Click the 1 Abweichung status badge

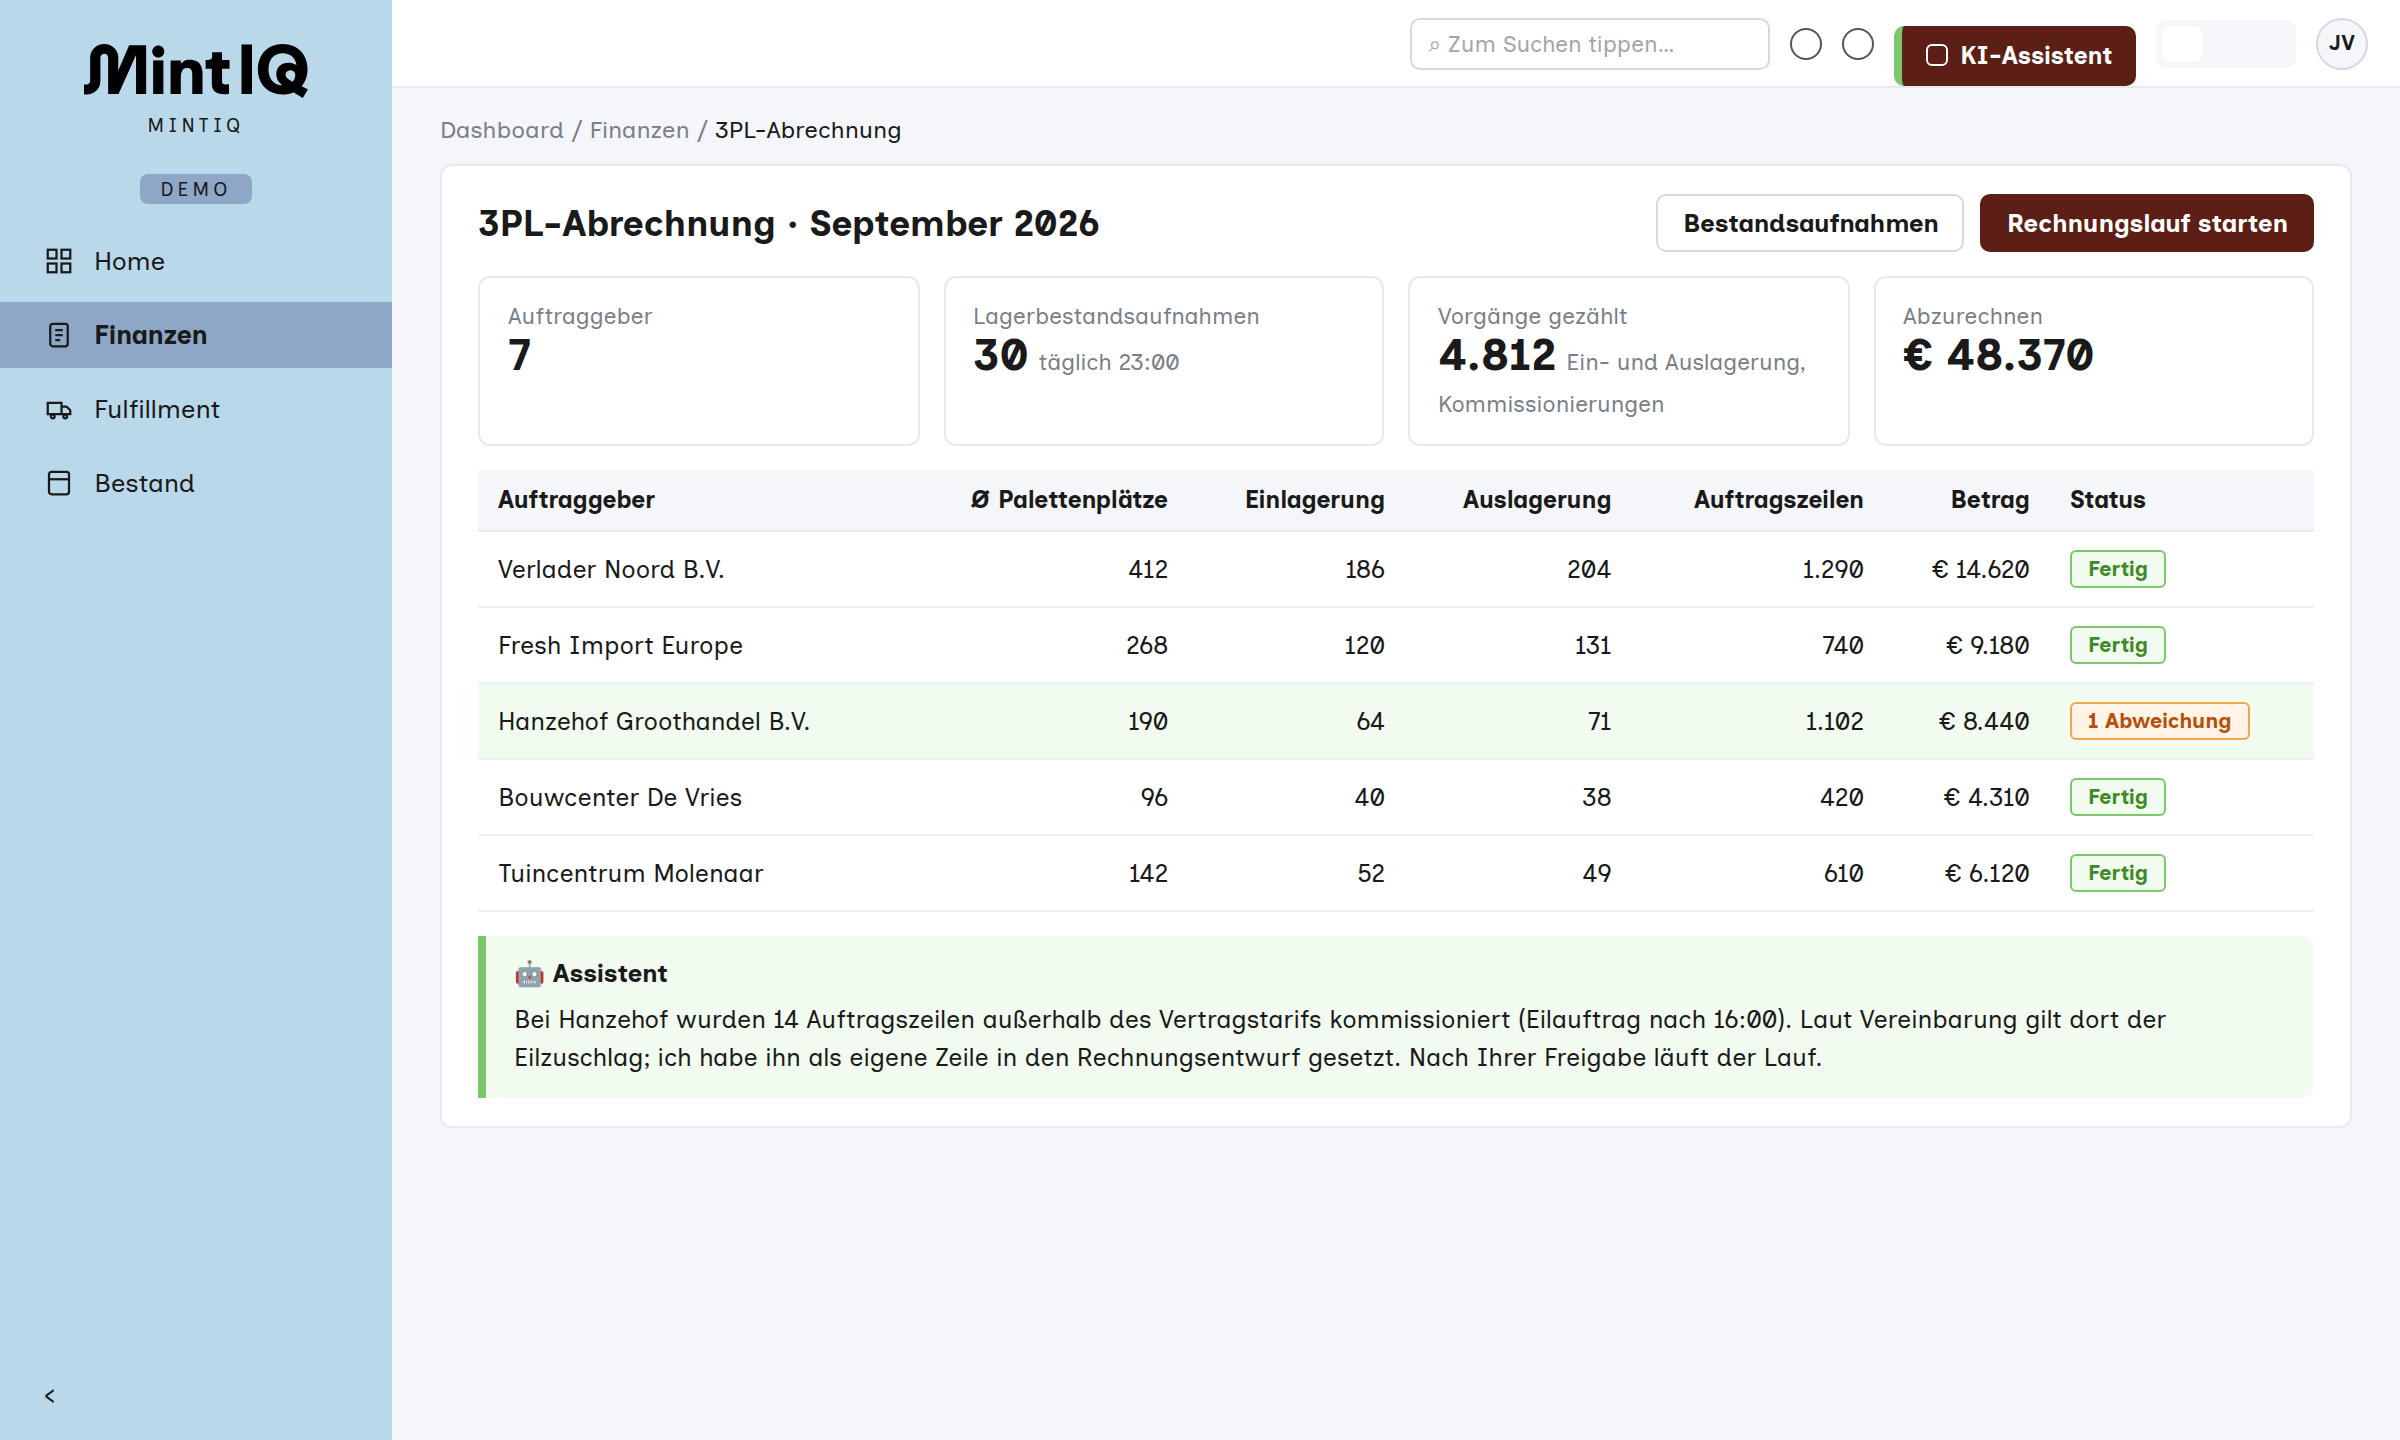click(x=2159, y=721)
